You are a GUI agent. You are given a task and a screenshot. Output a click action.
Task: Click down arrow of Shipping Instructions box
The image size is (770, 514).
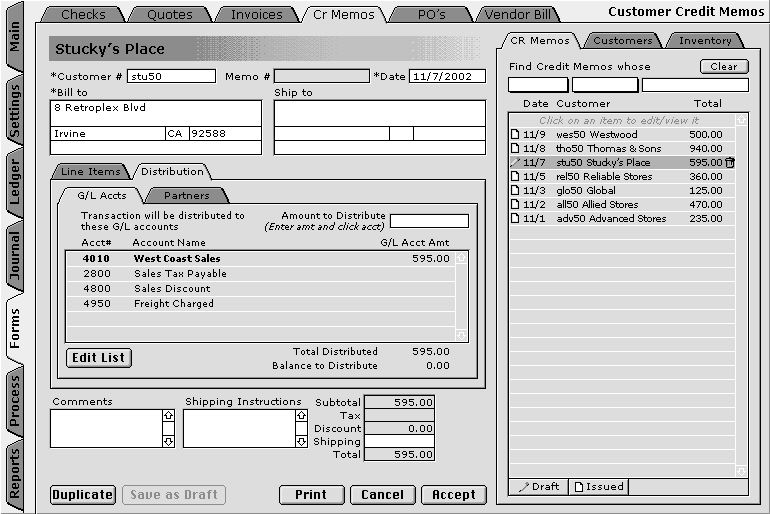pos(302,441)
